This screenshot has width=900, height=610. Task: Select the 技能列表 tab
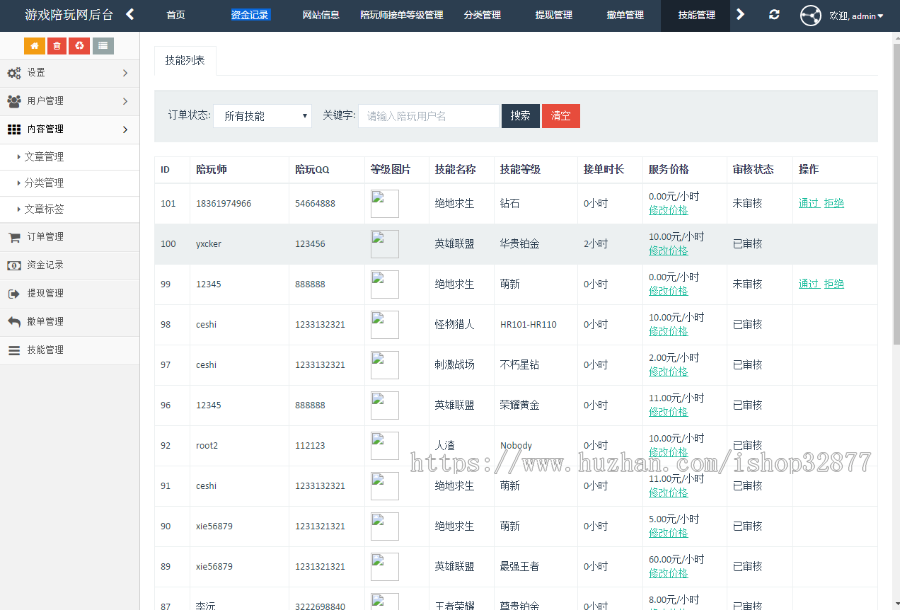[x=182, y=59]
